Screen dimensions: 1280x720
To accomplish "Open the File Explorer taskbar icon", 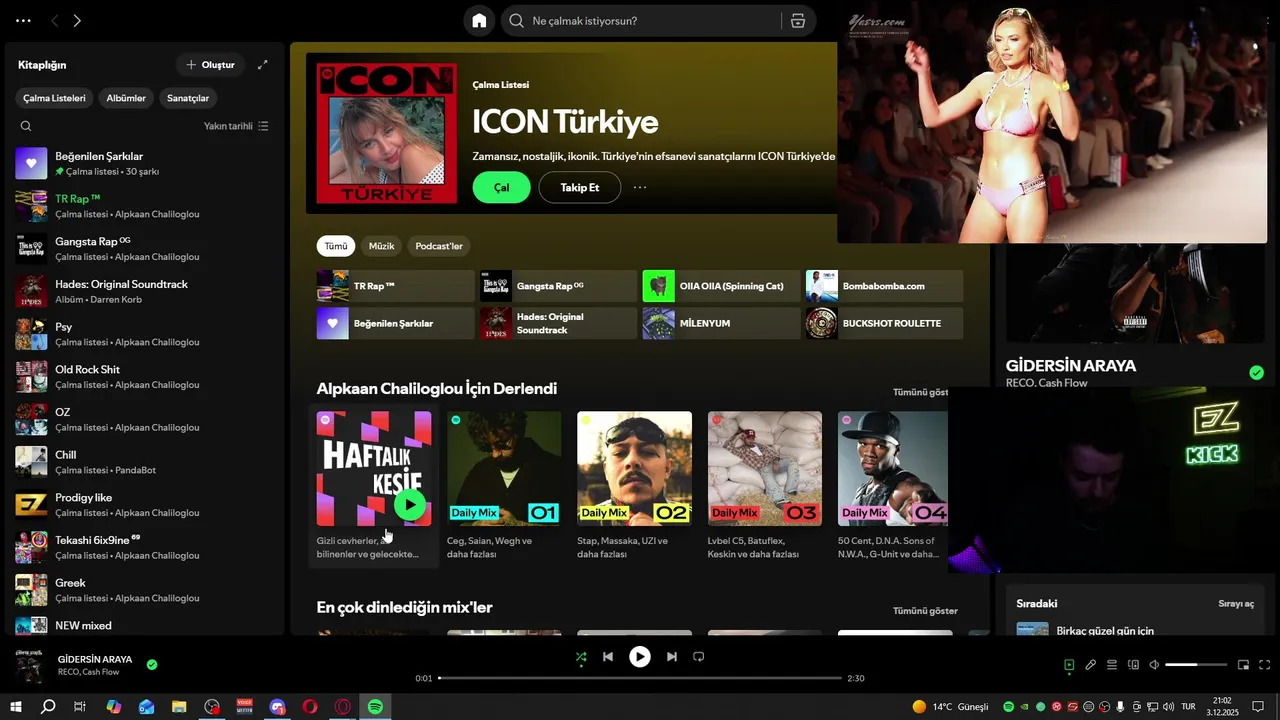I will pos(179,707).
